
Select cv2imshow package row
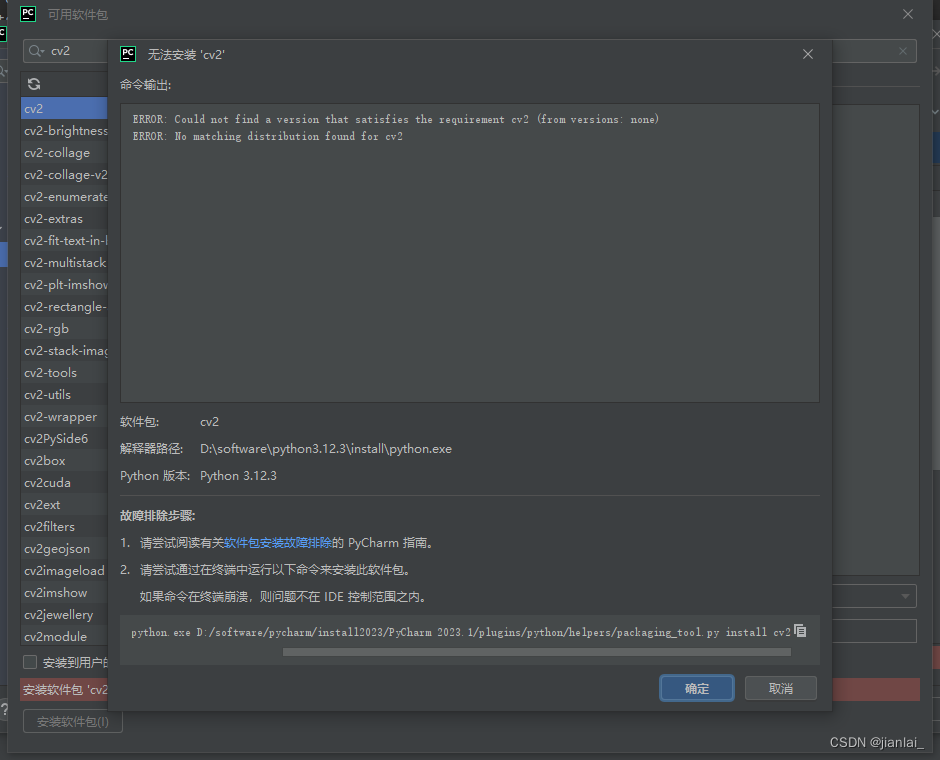click(64, 592)
